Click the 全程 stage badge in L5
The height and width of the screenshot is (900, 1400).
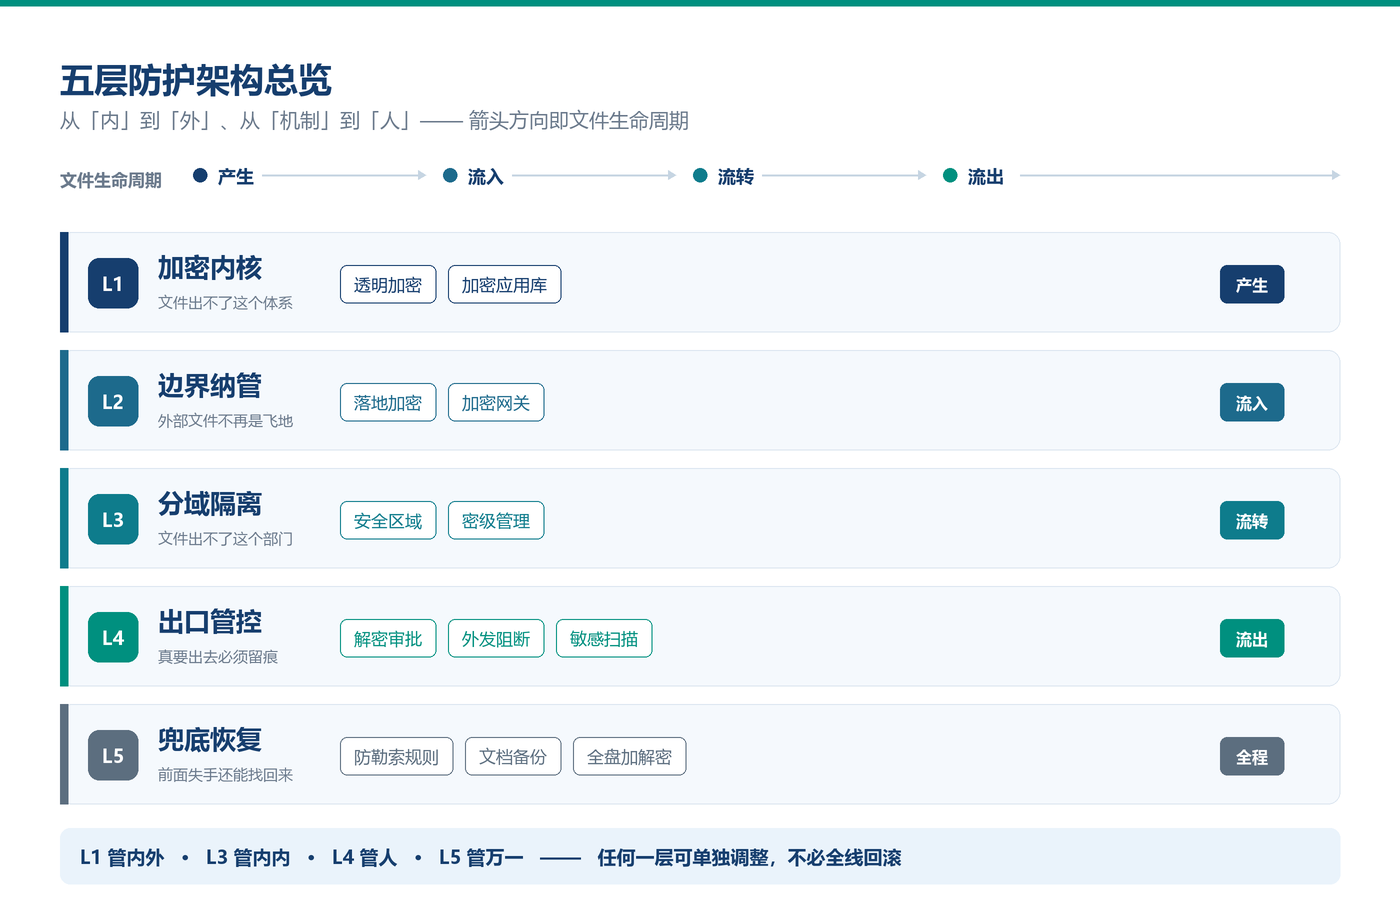click(1252, 756)
